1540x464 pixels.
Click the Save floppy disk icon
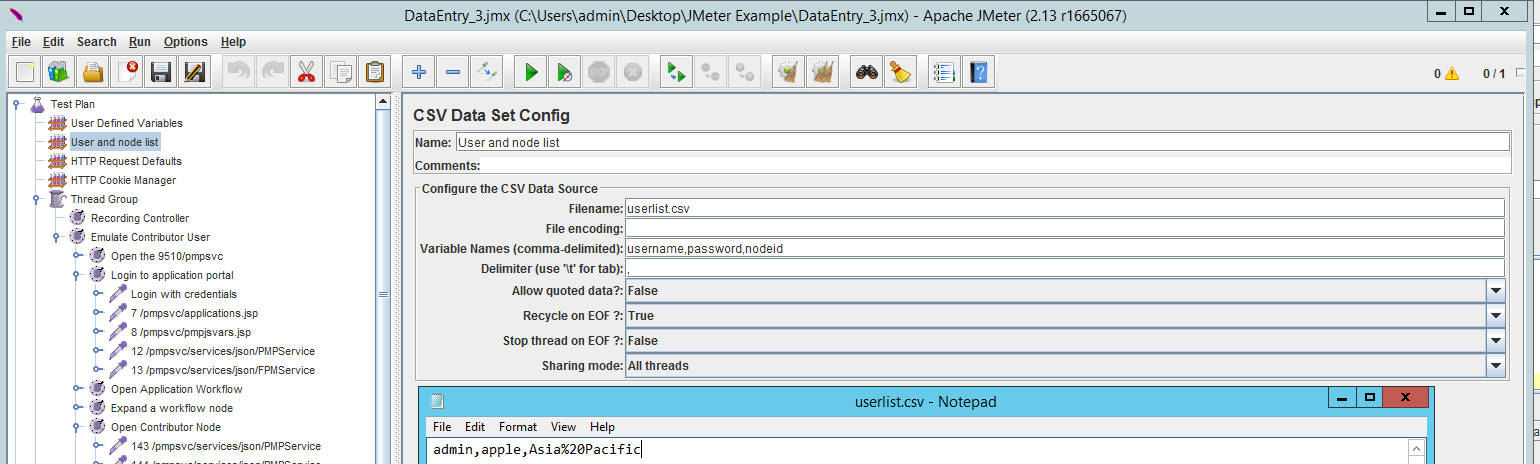(x=161, y=72)
